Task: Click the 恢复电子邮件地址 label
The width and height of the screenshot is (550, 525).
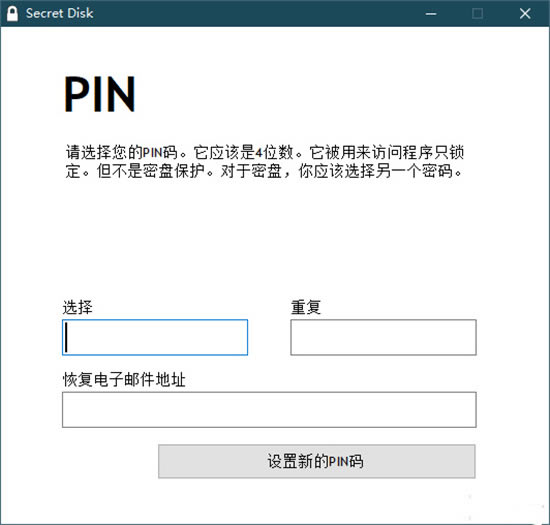Action: click(124, 379)
